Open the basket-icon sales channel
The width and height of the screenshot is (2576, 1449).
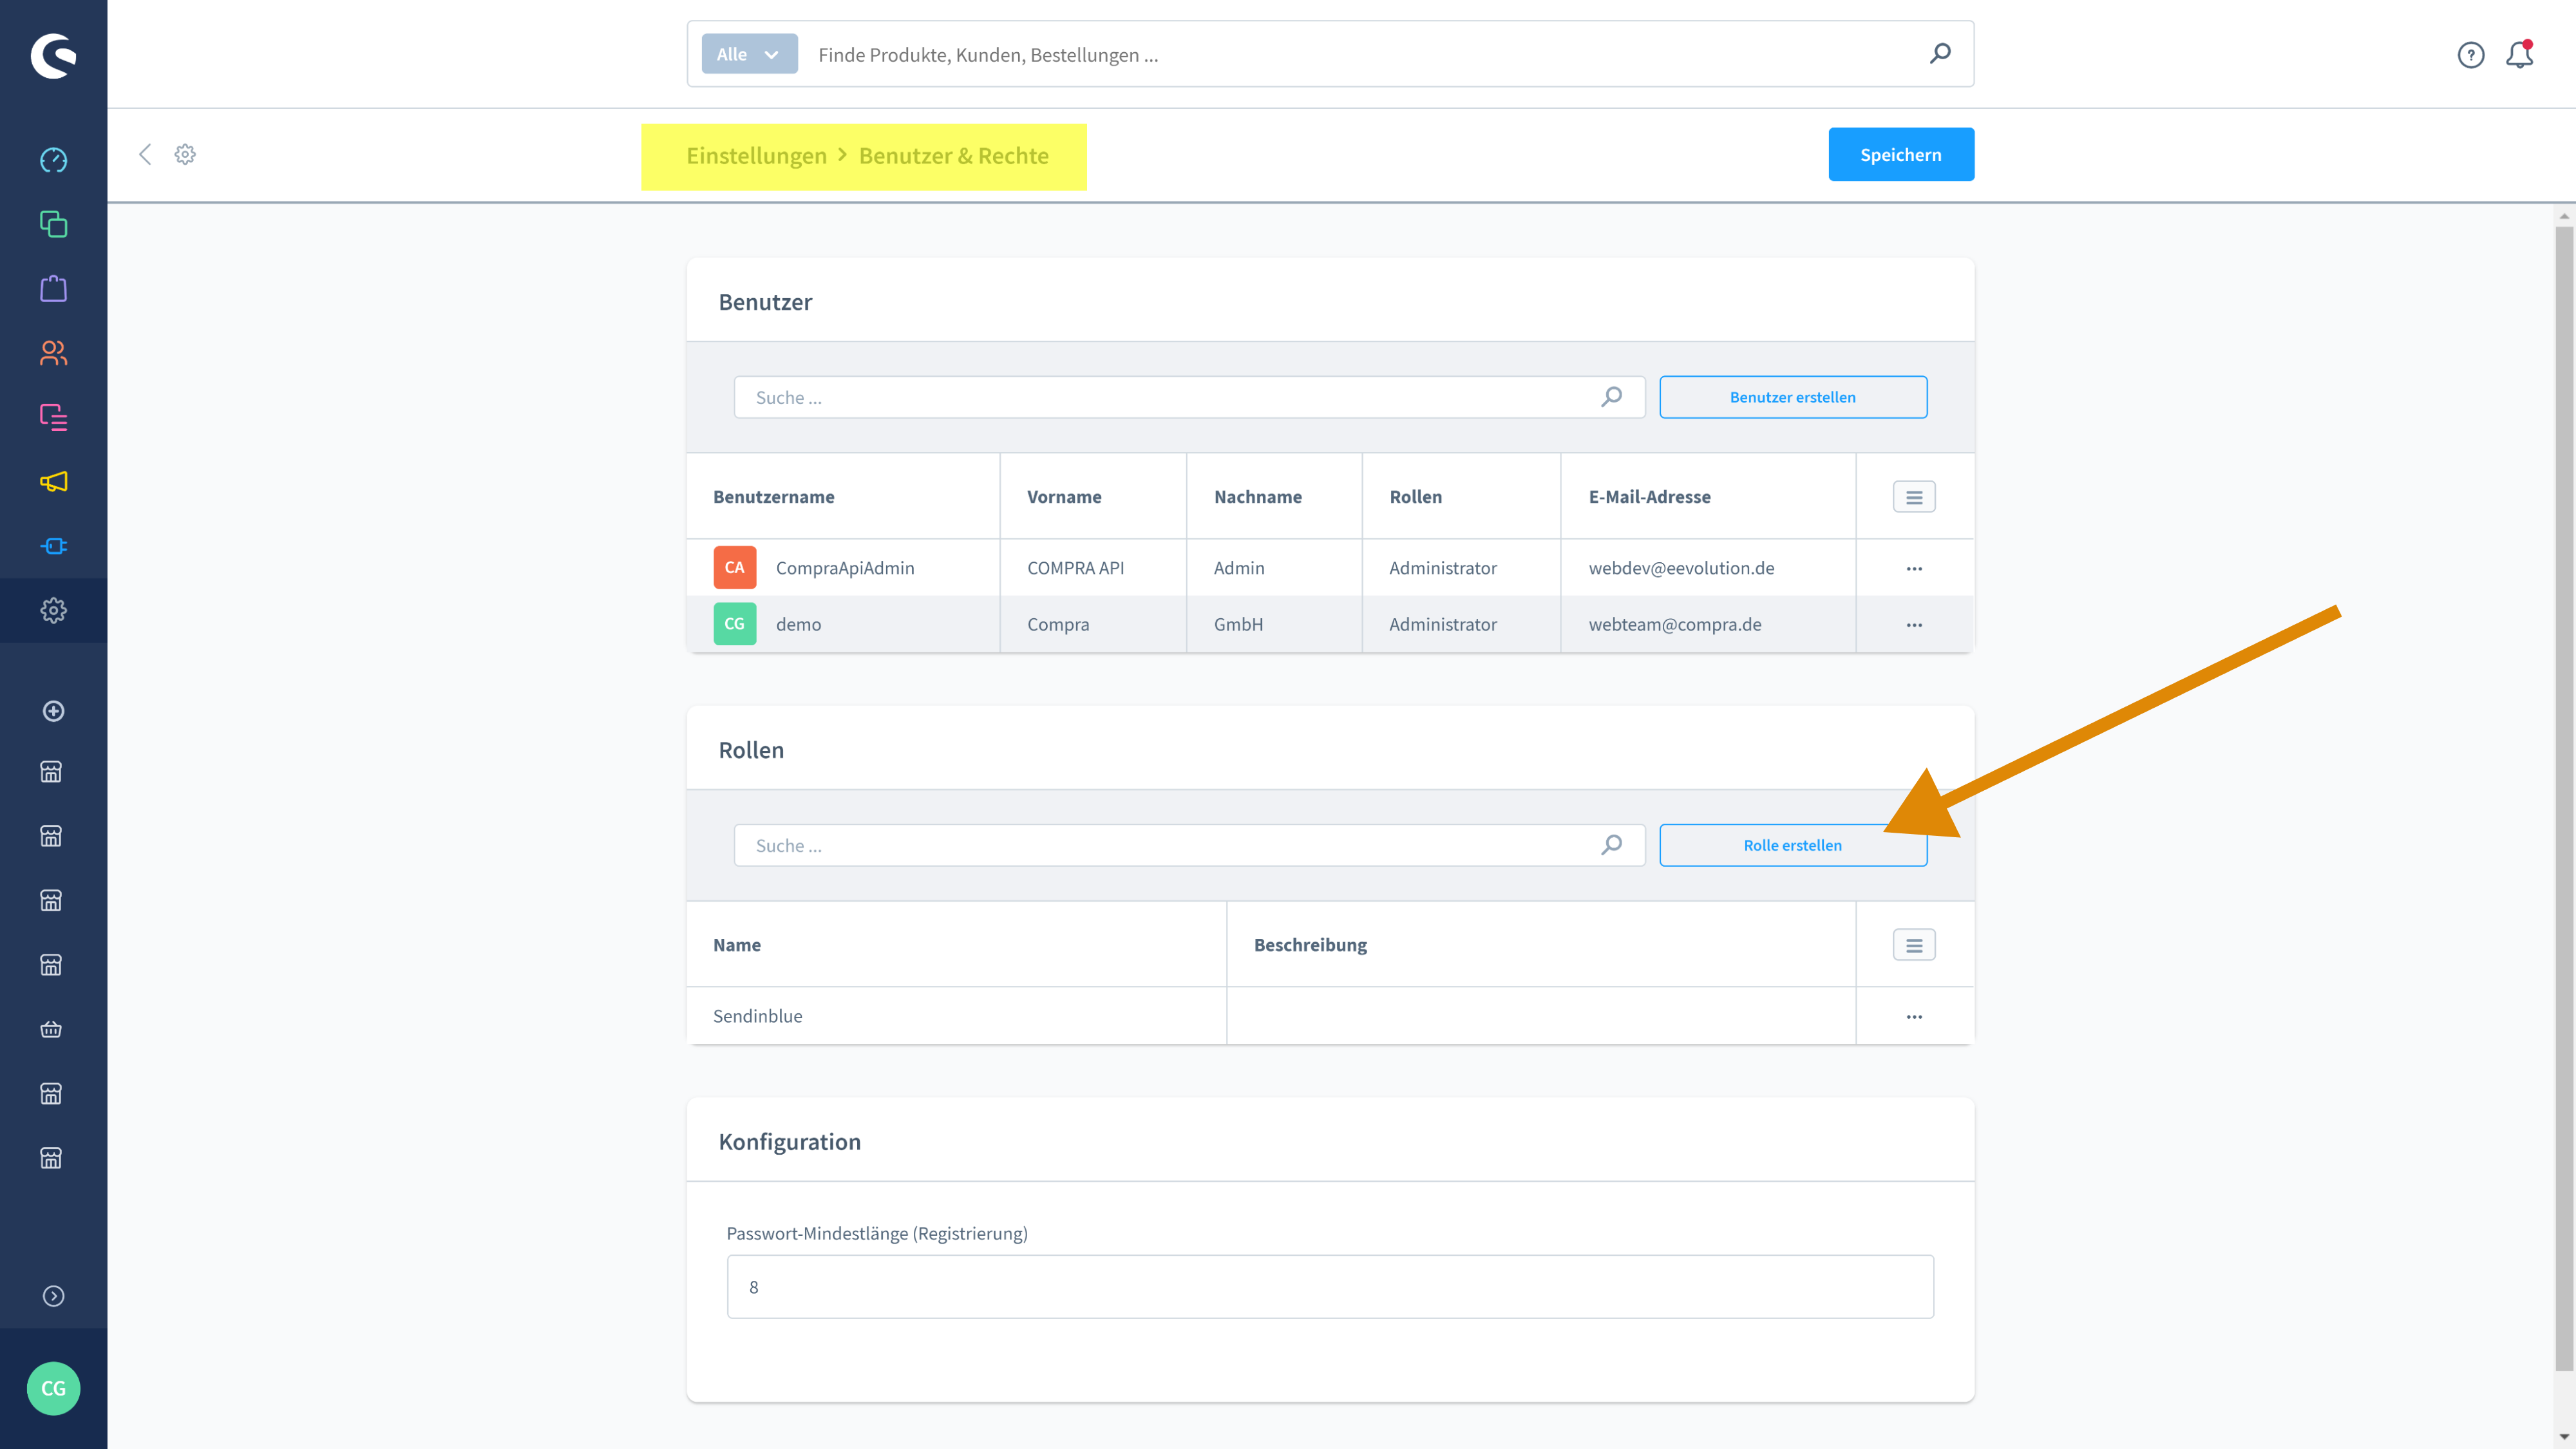51,1029
